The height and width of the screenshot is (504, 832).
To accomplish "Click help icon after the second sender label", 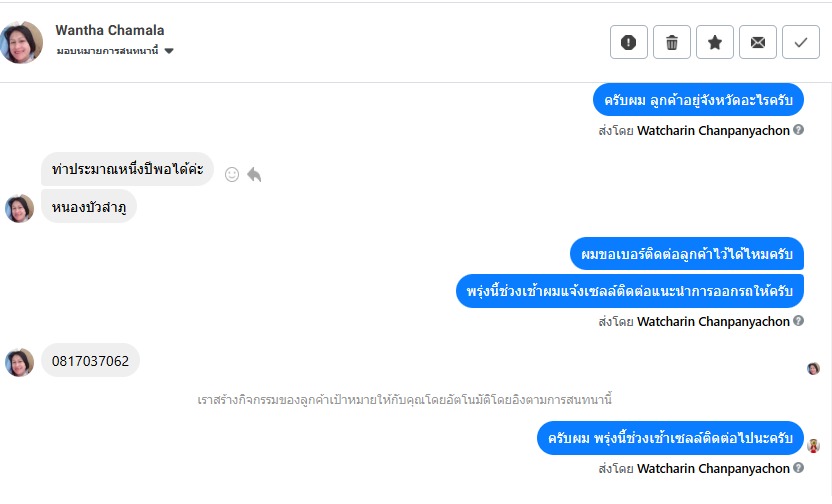I will pos(798,322).
